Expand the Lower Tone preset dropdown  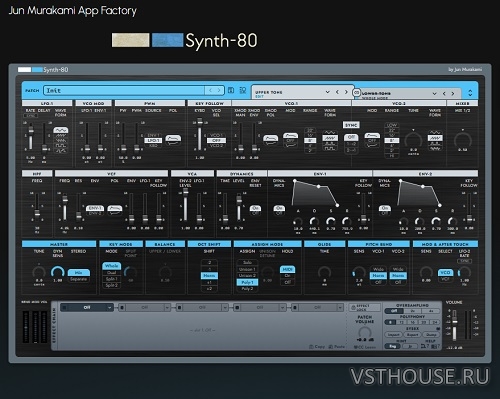point(434,94)
